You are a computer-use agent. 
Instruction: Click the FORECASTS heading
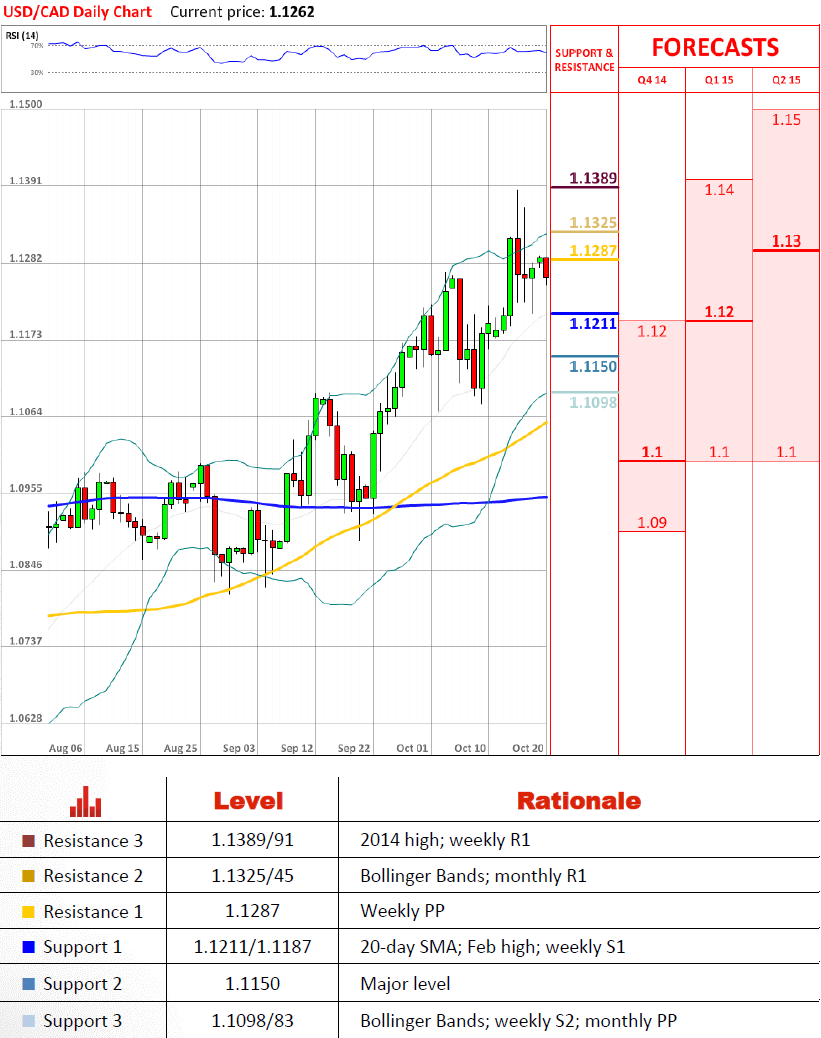(x=715, y=48)
